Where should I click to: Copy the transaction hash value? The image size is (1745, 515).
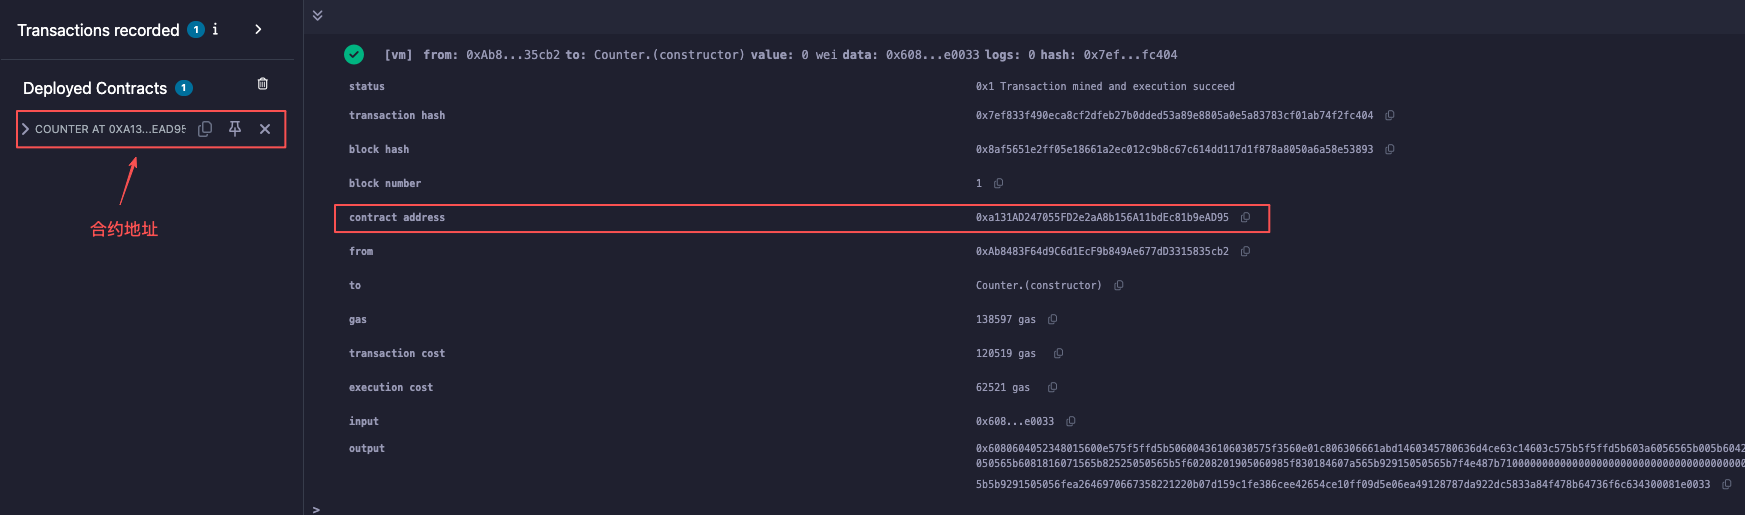pyautogui.click(x=1390, y=116)
